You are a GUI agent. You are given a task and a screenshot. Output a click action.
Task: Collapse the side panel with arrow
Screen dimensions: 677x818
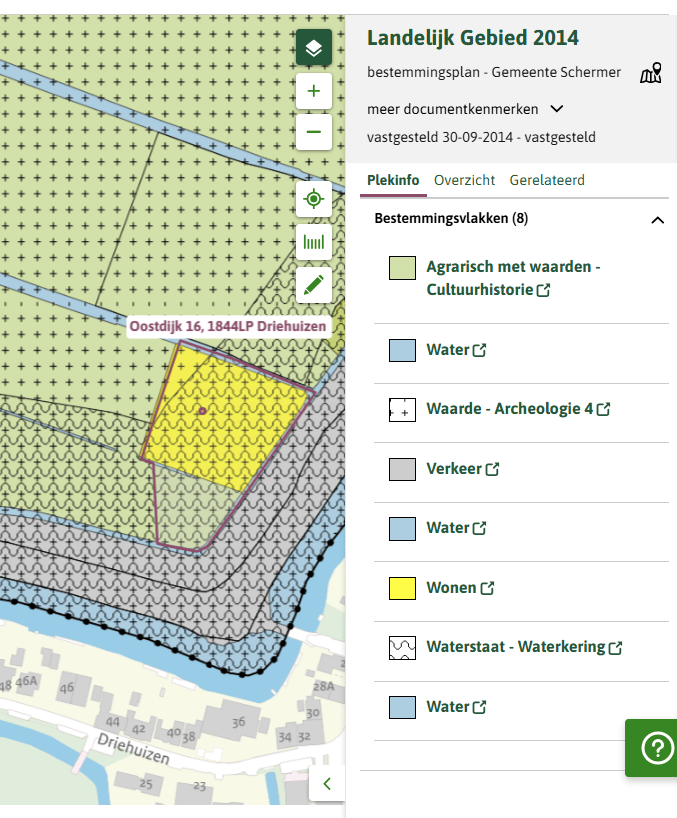pyautogui.click(x=327, y=783)
